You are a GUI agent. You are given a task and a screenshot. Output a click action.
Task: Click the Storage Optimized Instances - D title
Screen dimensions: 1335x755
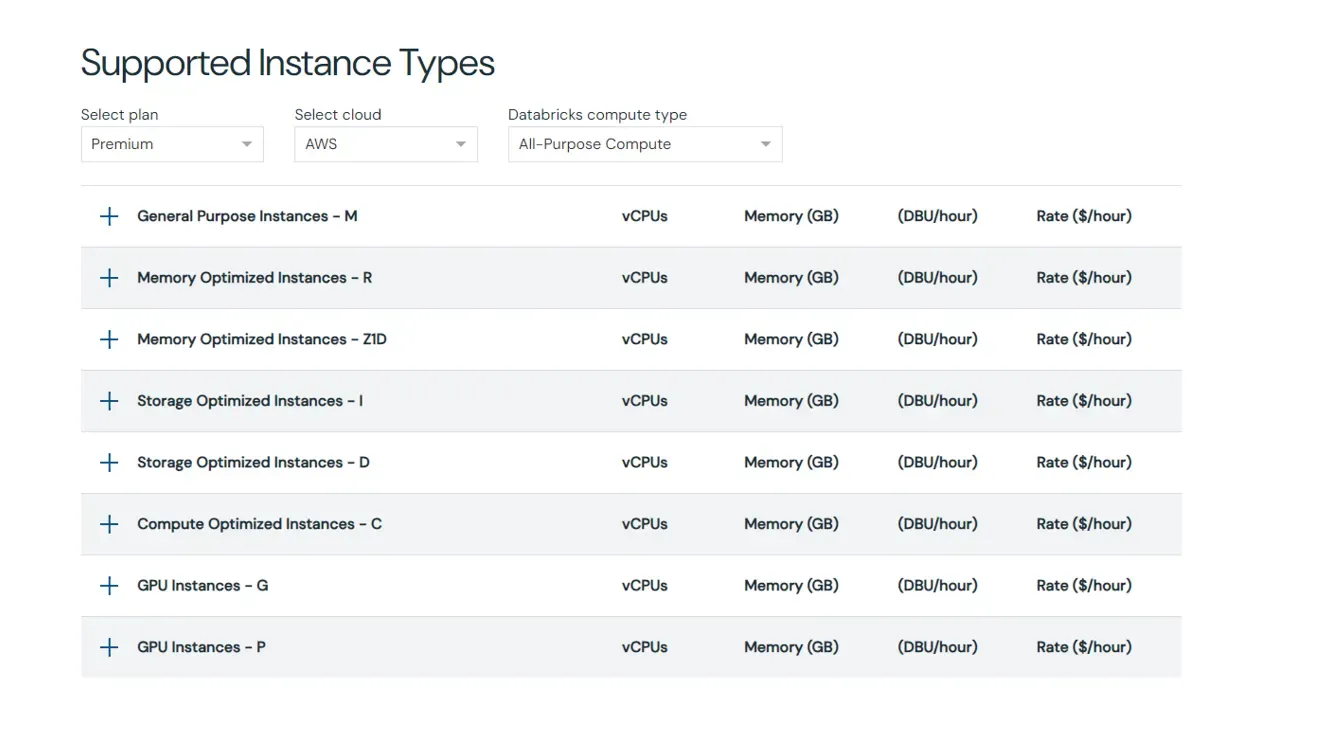pyautogui.click(x=253, y=463)
